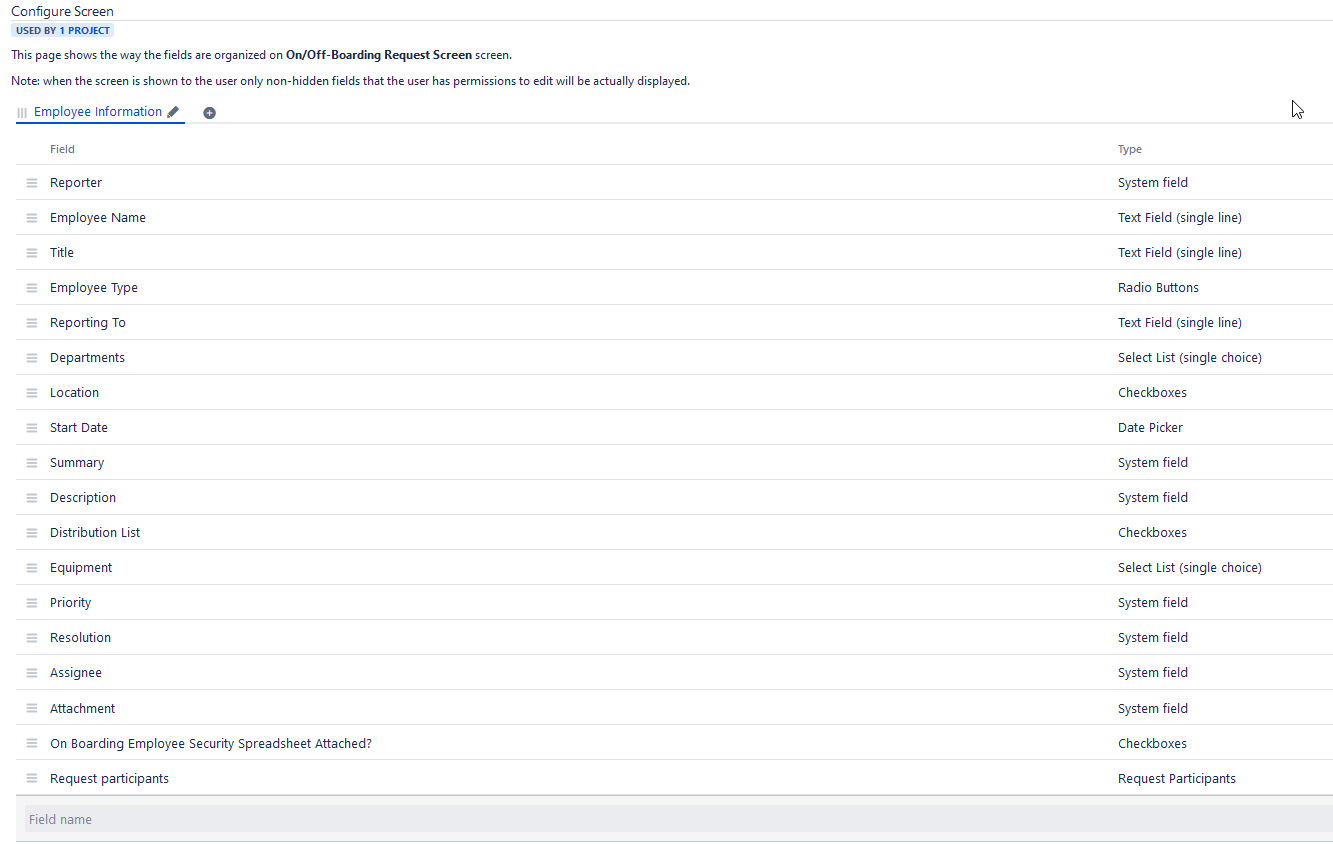Select the drag handle for Title row
Screen dimensions: 1333x844
(x=32, y=253)
